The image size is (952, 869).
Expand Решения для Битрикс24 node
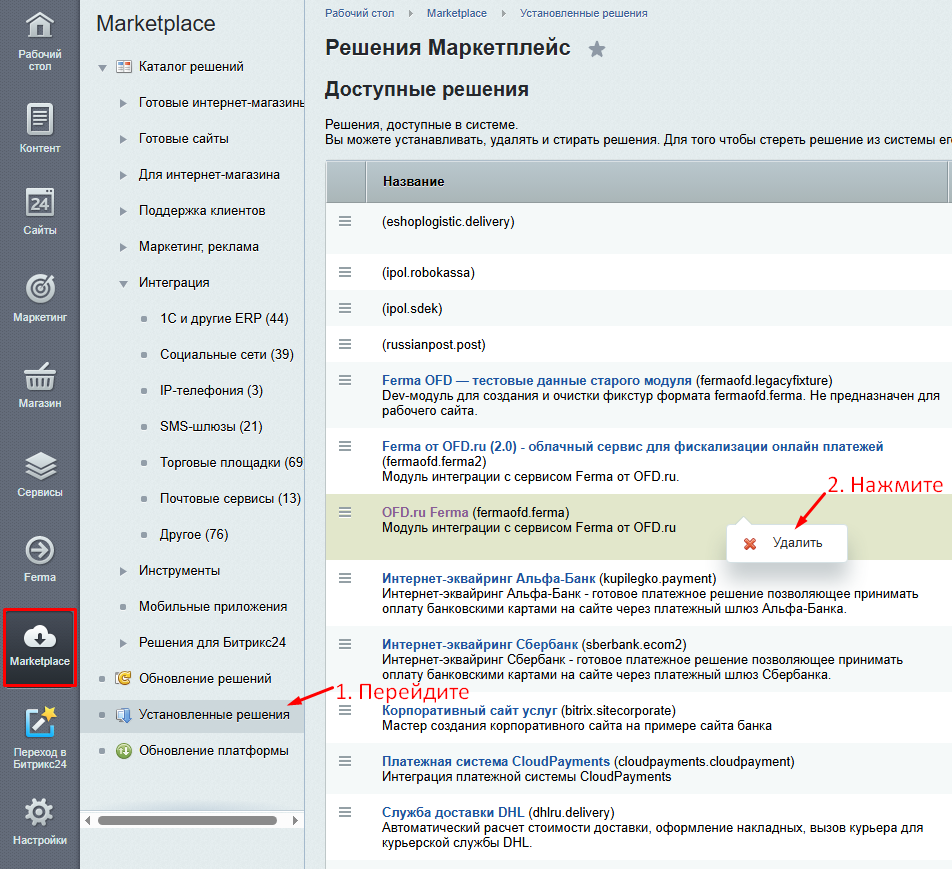point(123,642)
